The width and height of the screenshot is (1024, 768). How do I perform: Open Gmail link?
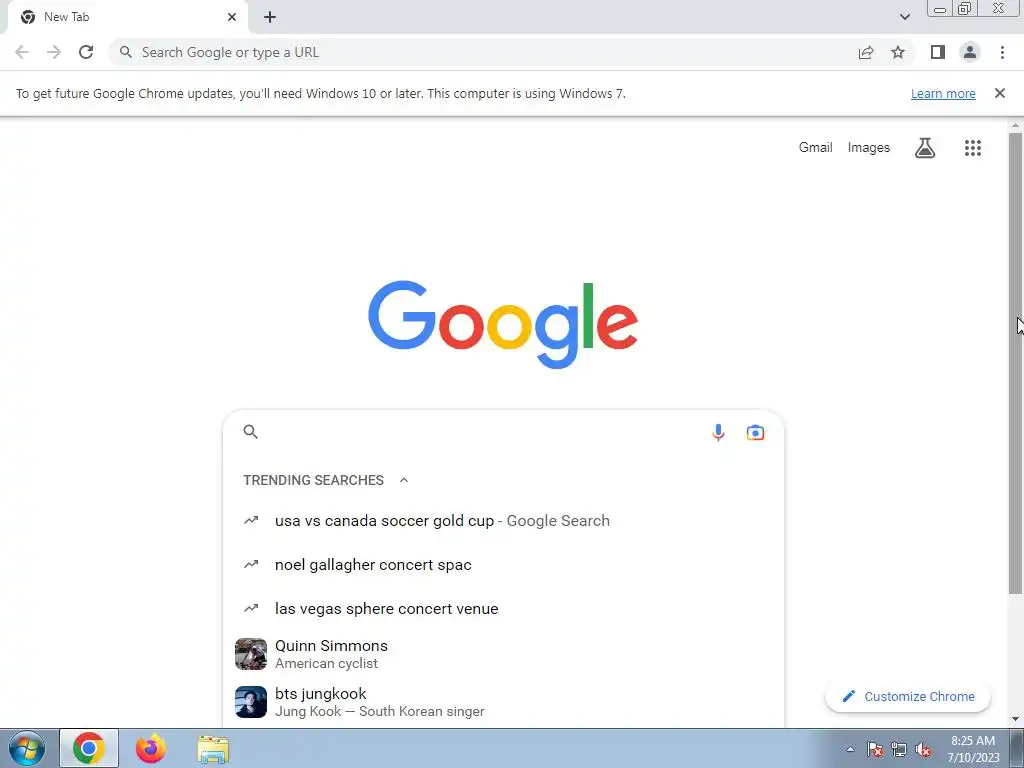tap(815, 148)
